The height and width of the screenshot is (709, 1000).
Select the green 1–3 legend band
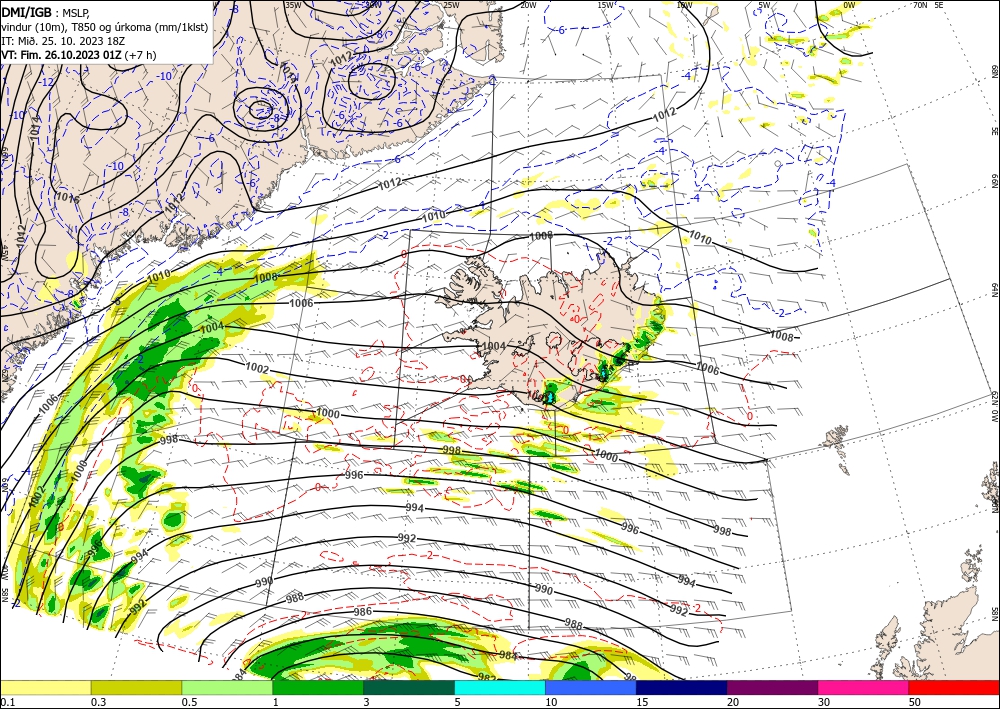click(318, 687)
